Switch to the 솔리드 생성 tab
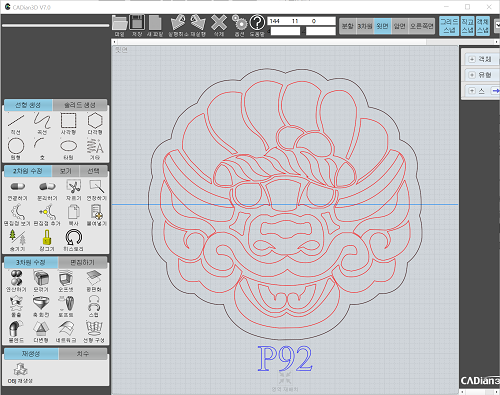 tap(80, 105)
